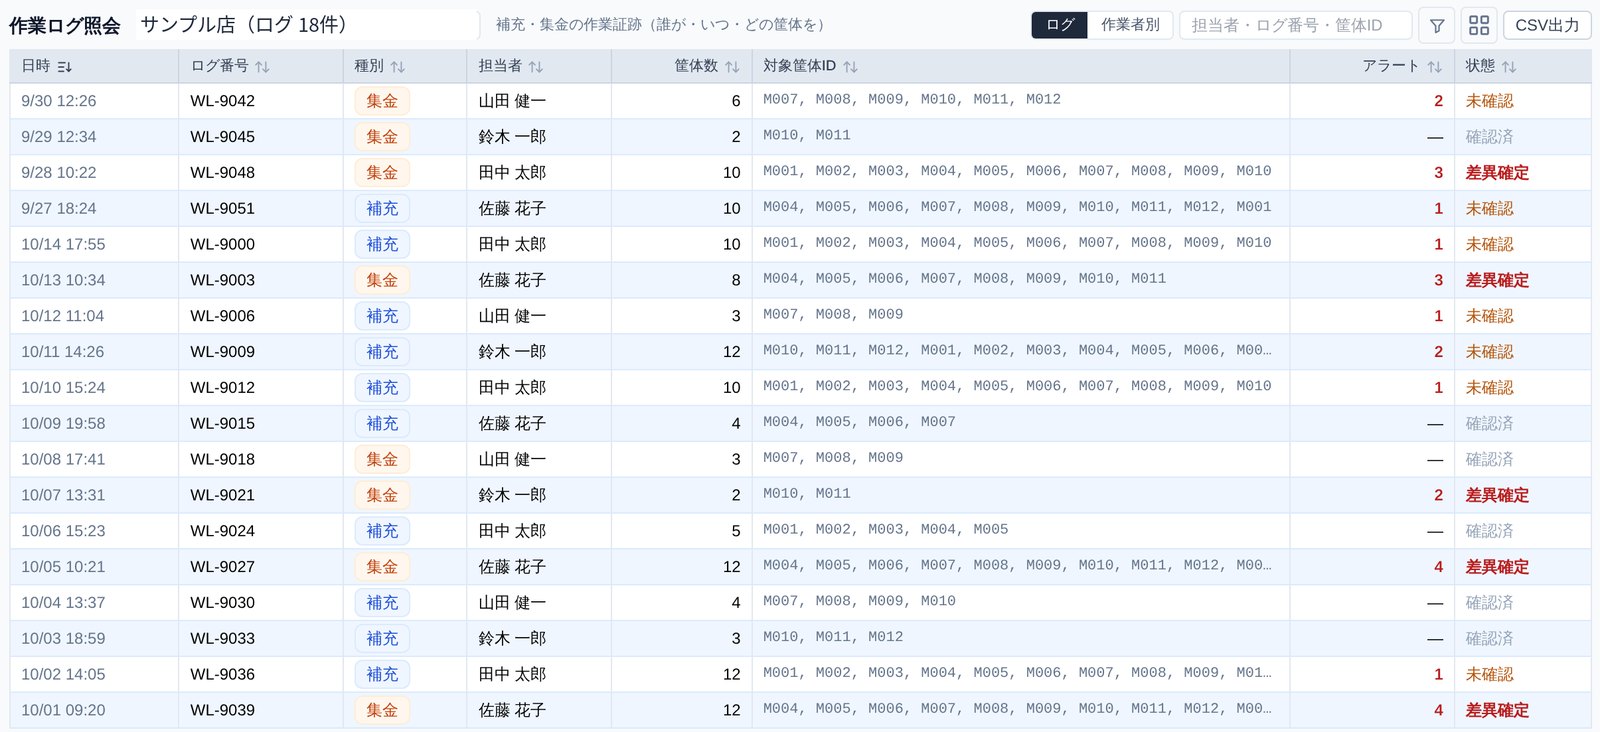Open the filter funnel icon

1437,25
